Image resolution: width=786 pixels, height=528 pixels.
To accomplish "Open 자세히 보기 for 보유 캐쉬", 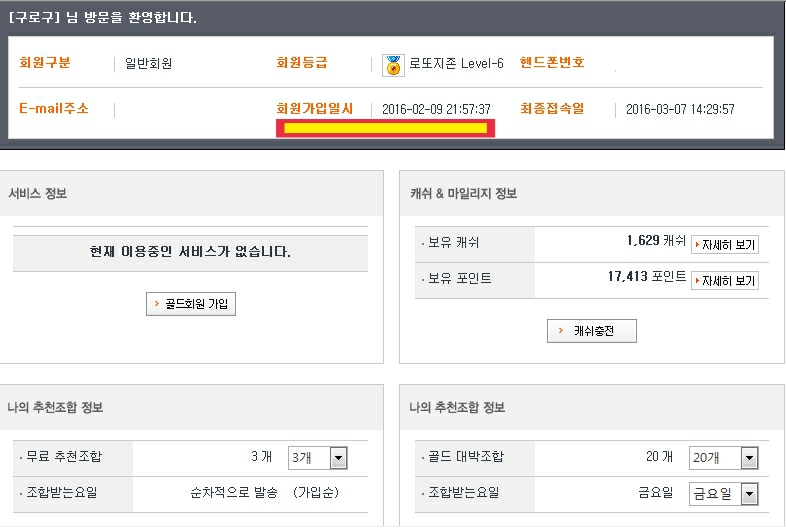I will pos(724,244).
